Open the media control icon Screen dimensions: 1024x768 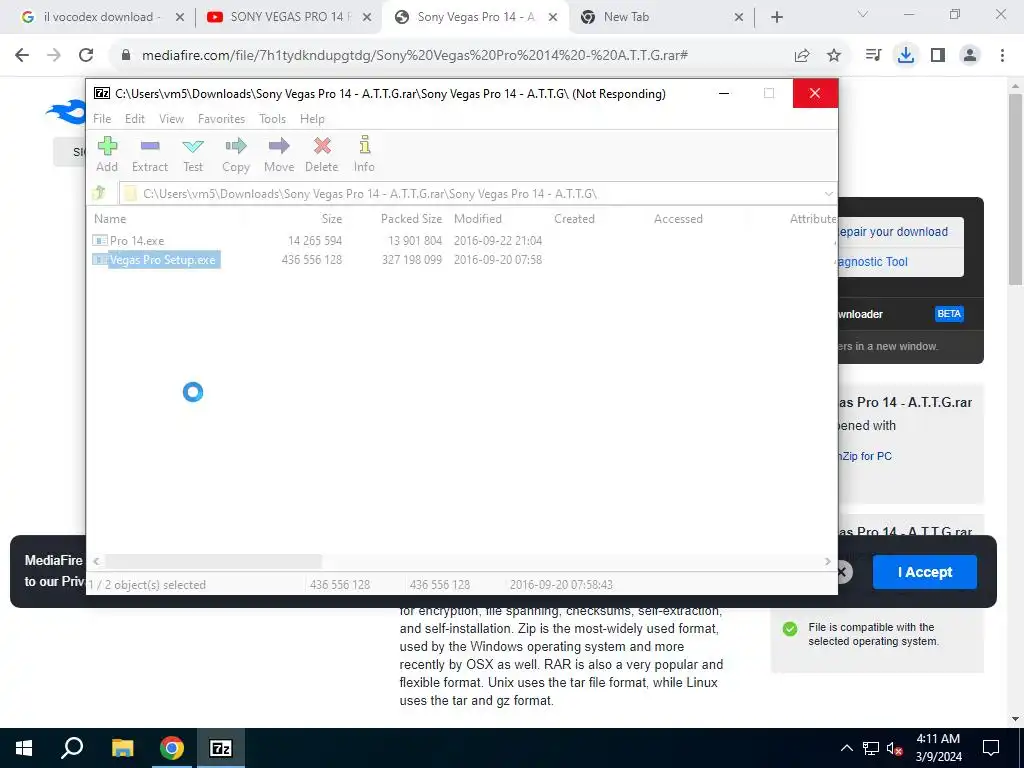pyautogui.click(x=873, y=56)
